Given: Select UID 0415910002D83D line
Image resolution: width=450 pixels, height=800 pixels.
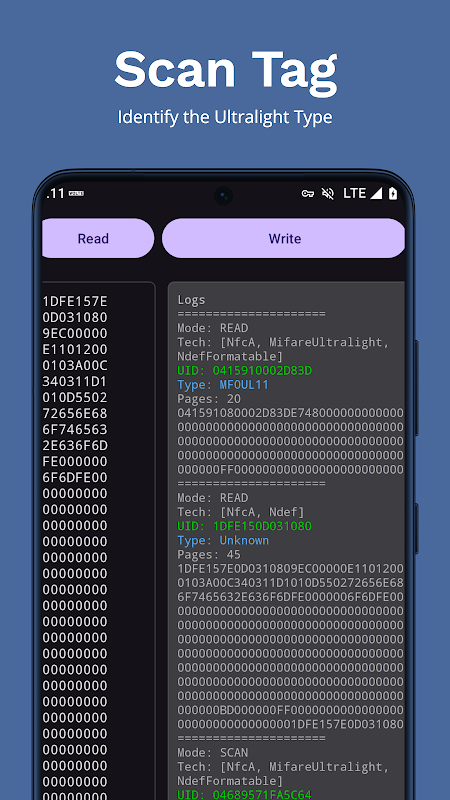Looking at the screenshot, I should click(x=244, y=370).
